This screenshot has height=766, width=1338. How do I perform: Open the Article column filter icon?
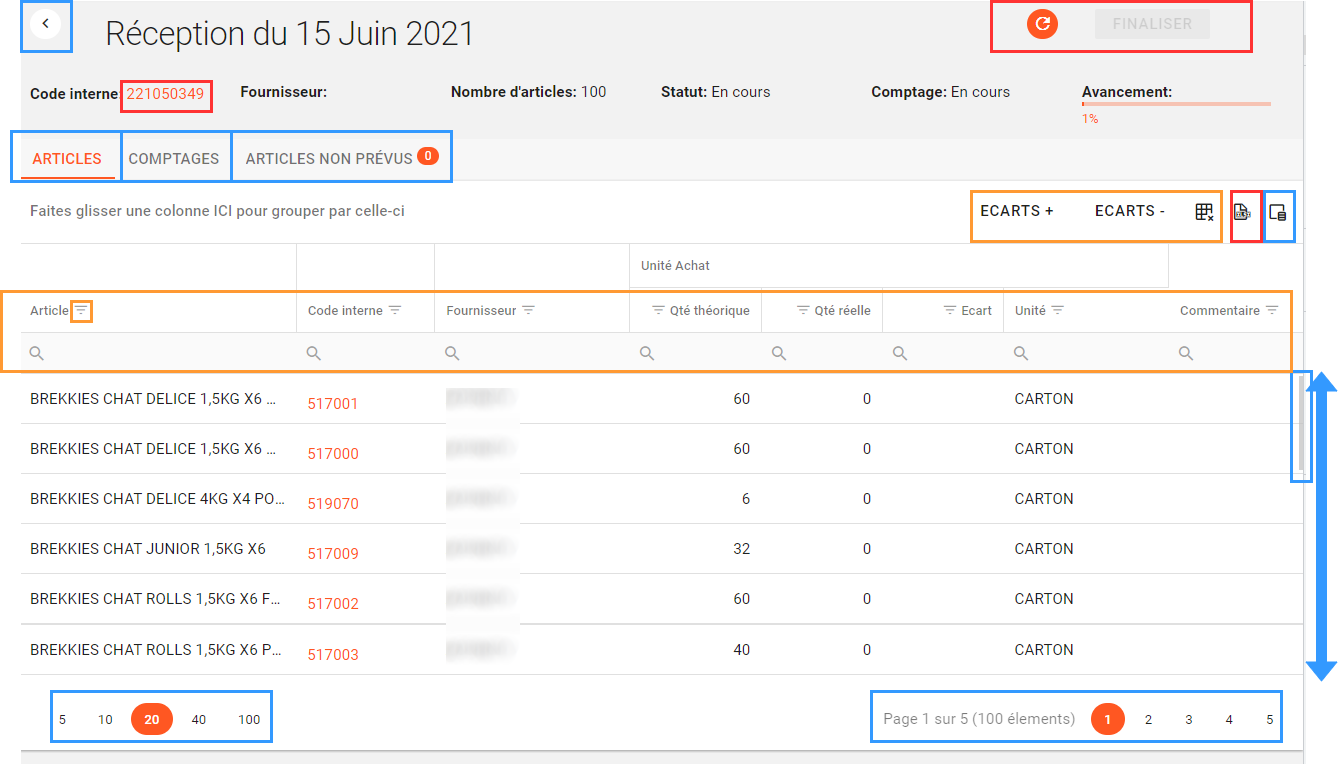coord(81,311)
